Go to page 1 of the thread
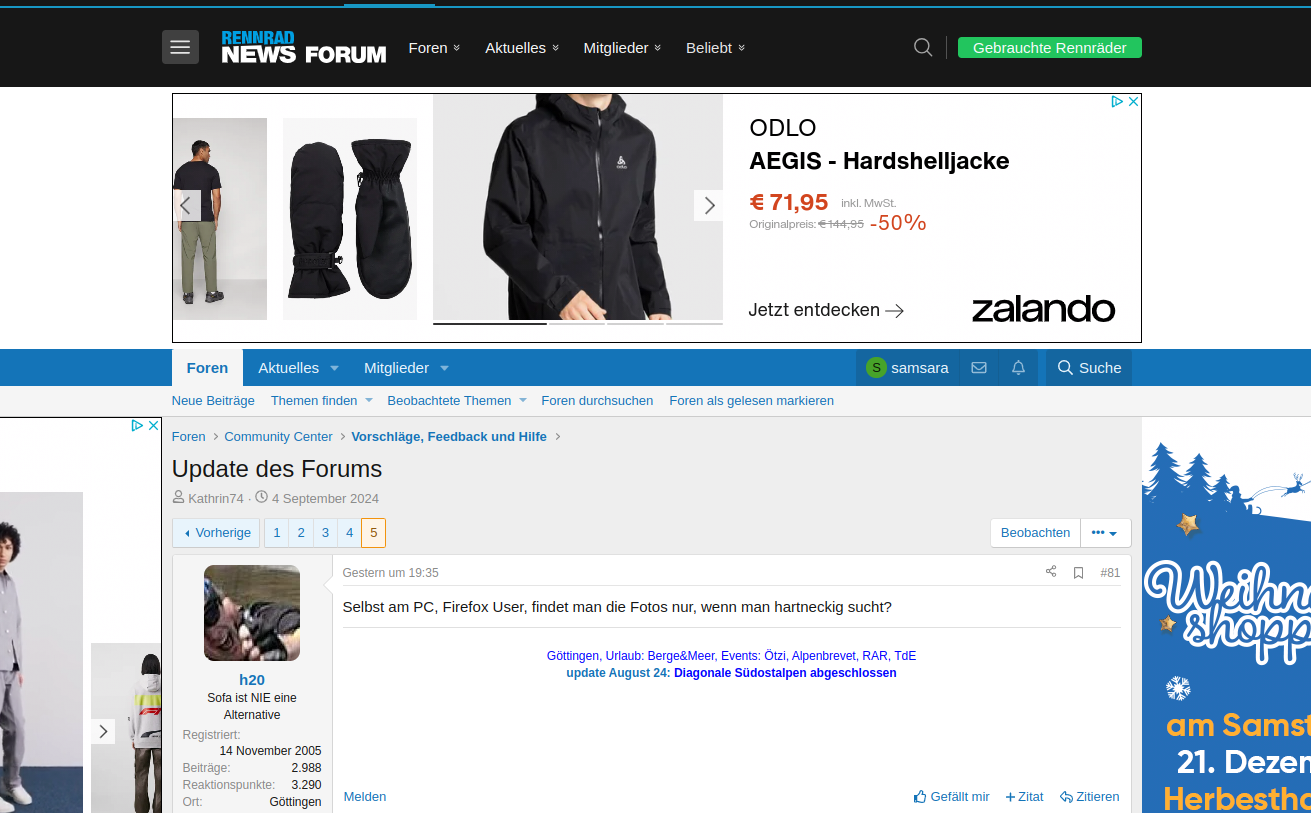The image size is (1311, 813). [277, 533]
